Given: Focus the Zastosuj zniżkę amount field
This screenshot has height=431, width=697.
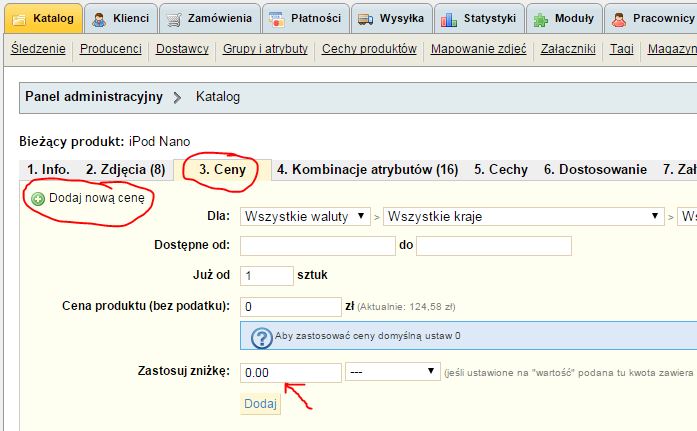Looking at the screenshot, I should (291, 373).
